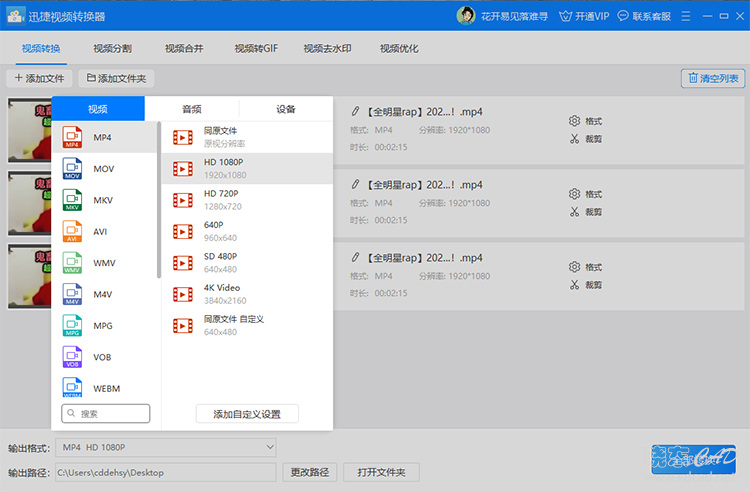Select the VOB format icon
Viewport: 750px width, 492px height.
tap(72, 357)
